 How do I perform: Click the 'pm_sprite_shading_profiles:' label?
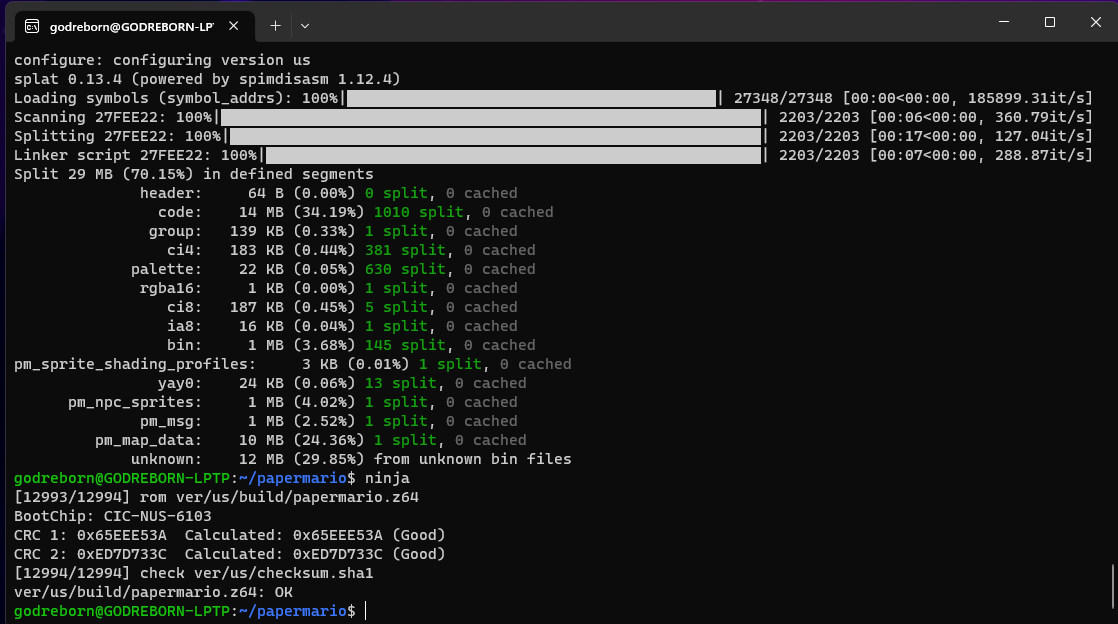135,364
